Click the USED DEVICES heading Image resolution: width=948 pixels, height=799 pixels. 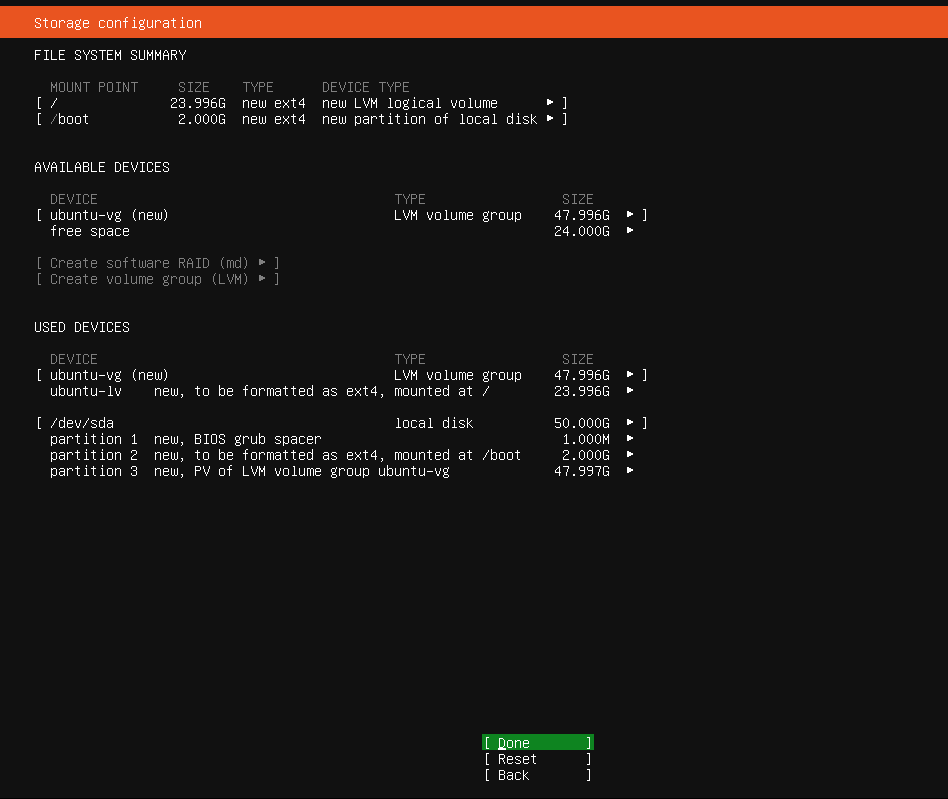tap(82, 327)
